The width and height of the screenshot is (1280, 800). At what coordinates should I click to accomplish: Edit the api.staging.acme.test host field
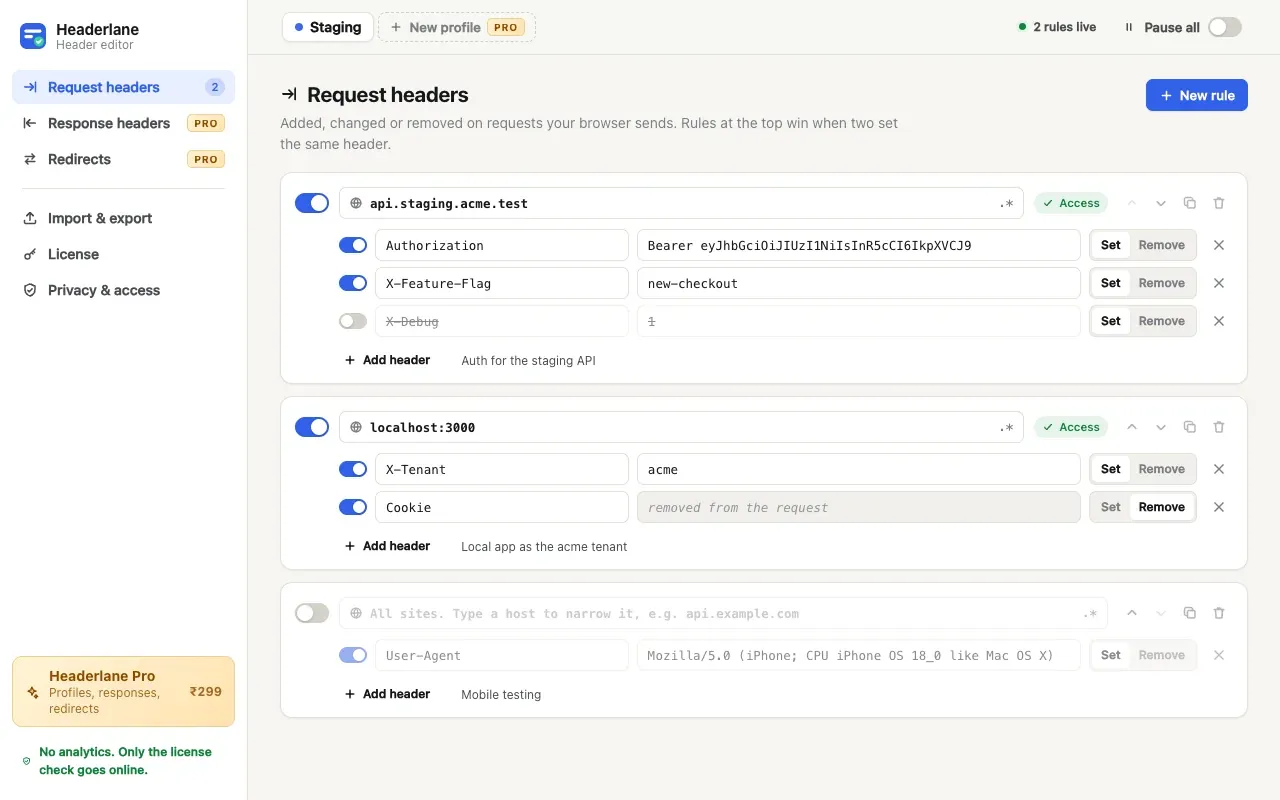681,203
